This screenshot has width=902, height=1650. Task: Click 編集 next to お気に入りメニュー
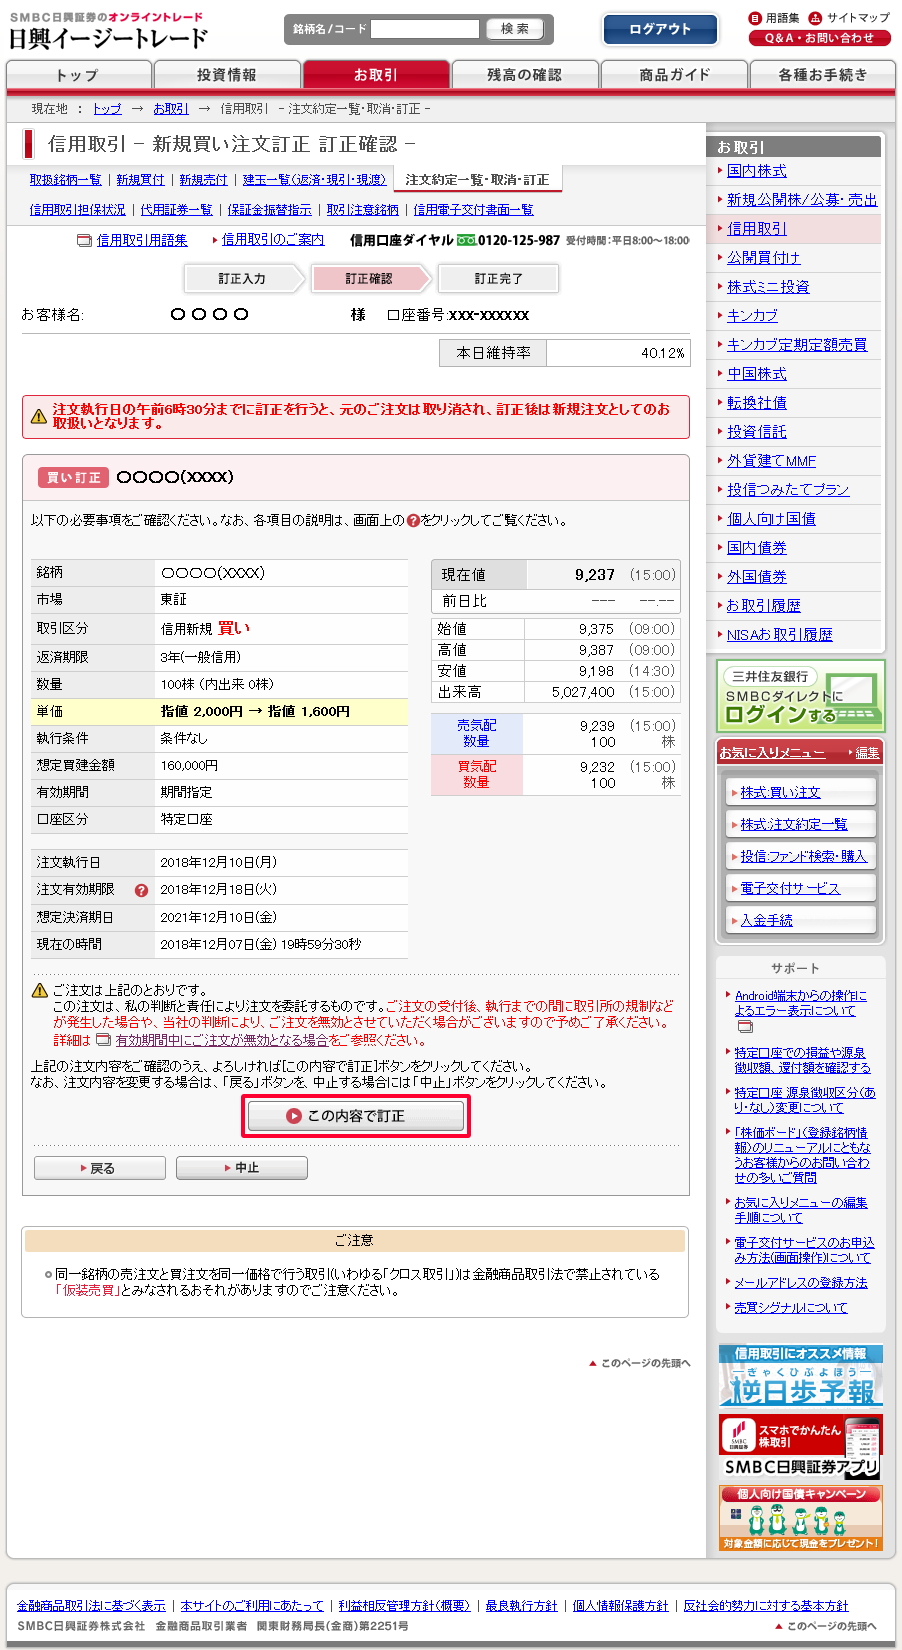tap(867, 753)
